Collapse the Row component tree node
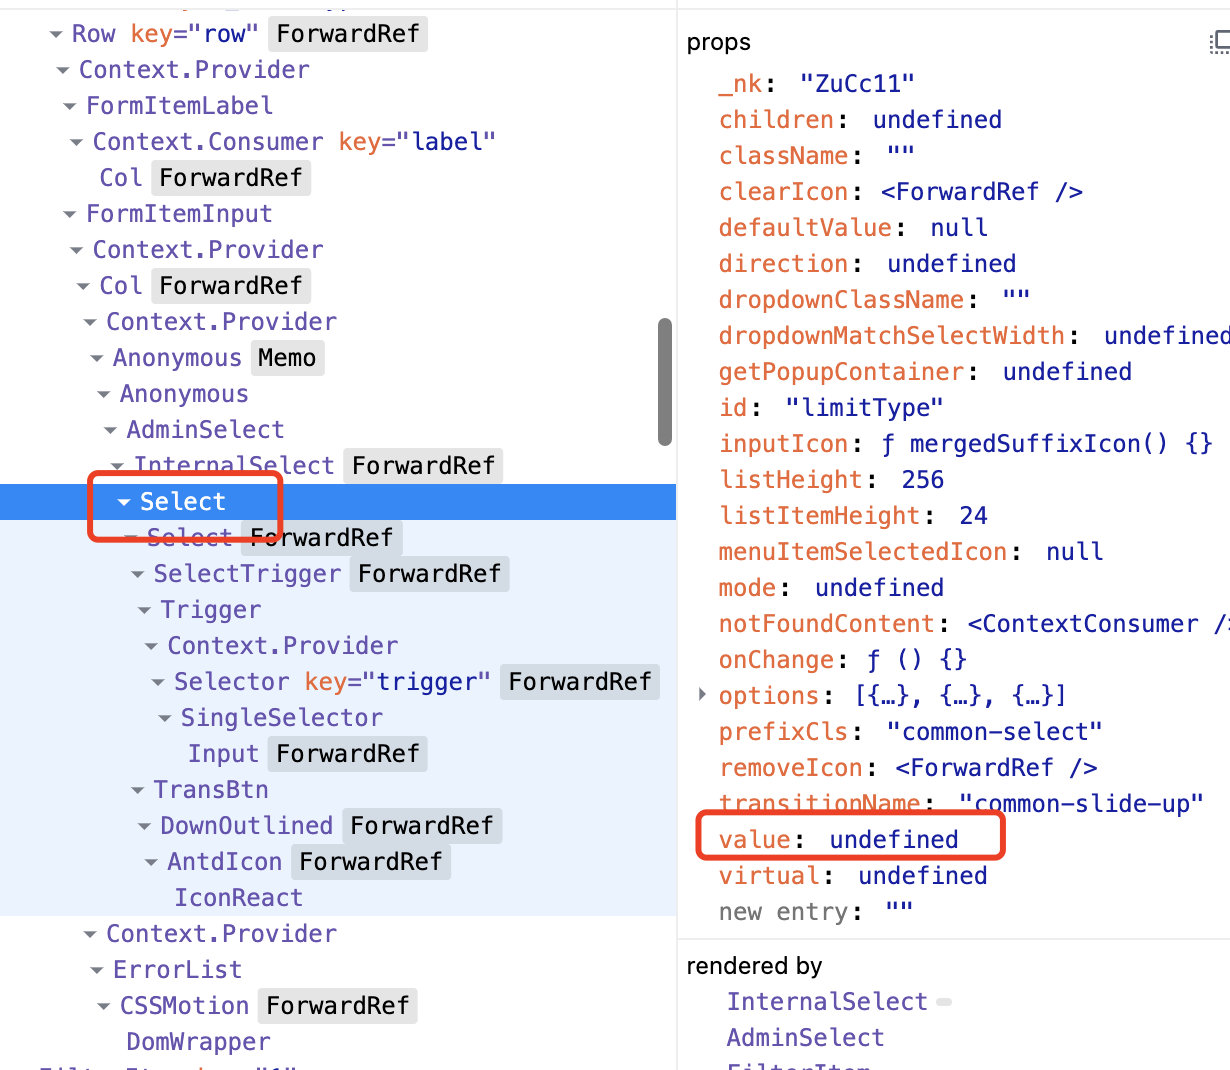Screen dimensions: 1230x1070 (56, 33)
